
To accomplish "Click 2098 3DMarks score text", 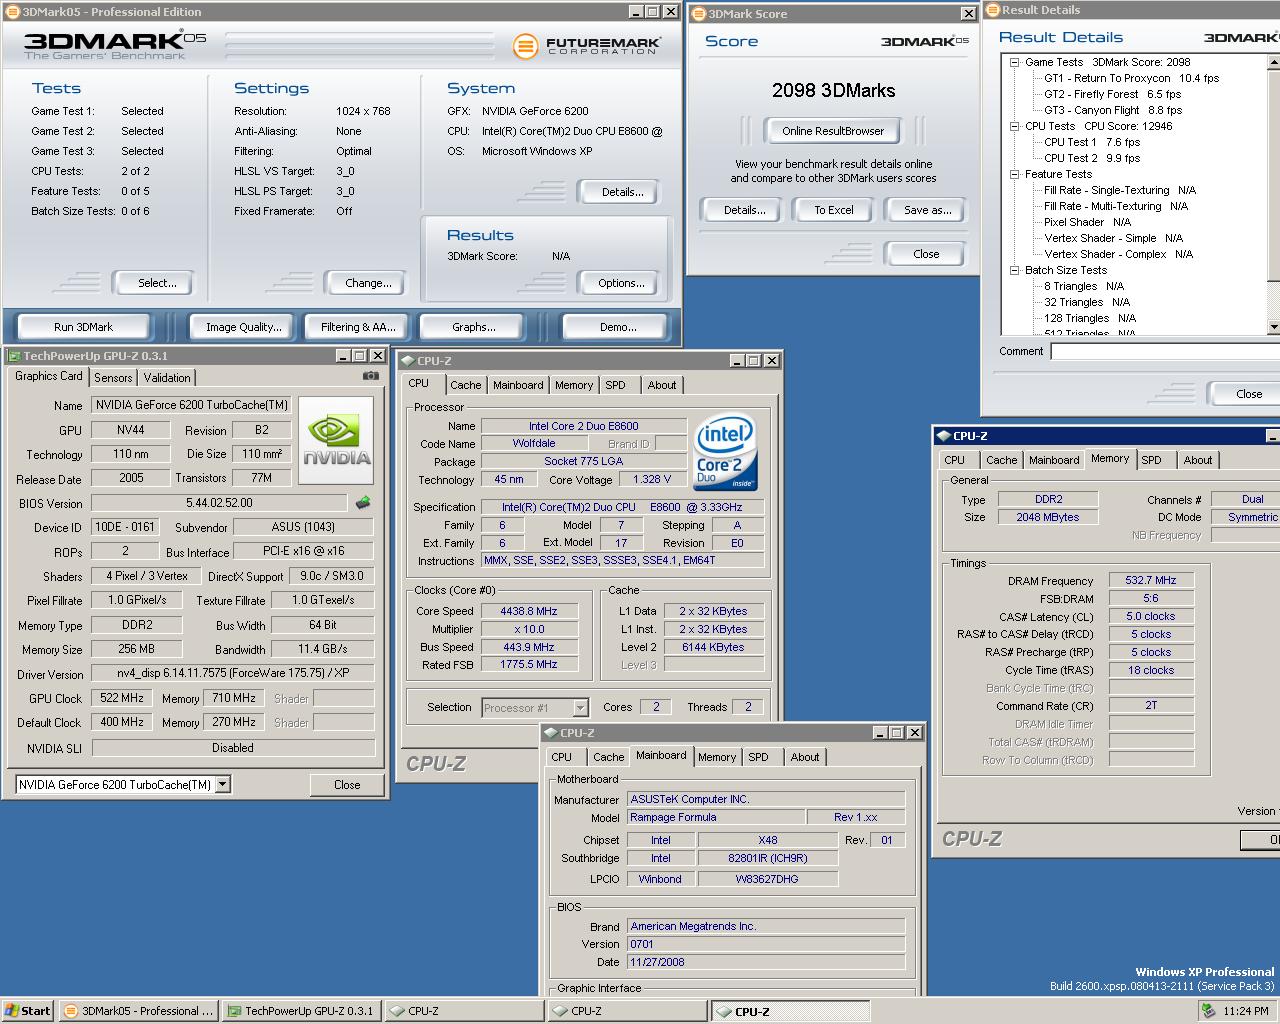I will click(833, 90).
